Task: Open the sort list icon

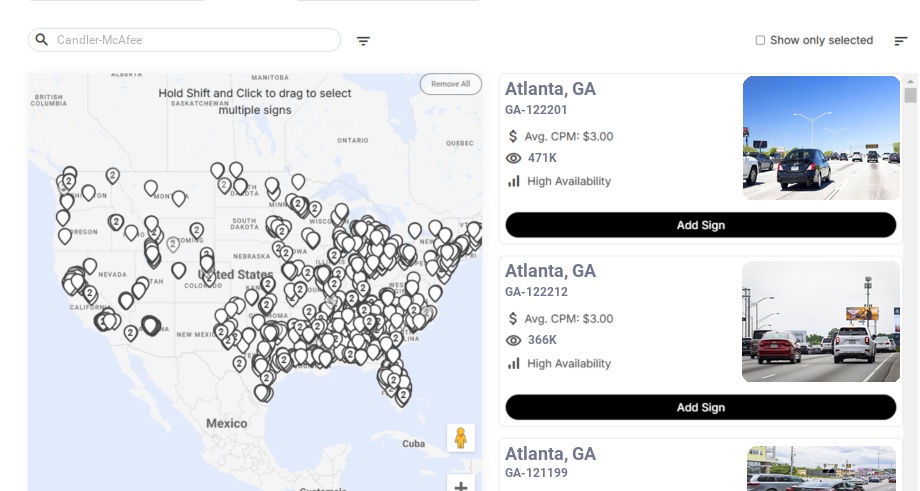Action: coord(900,41)
